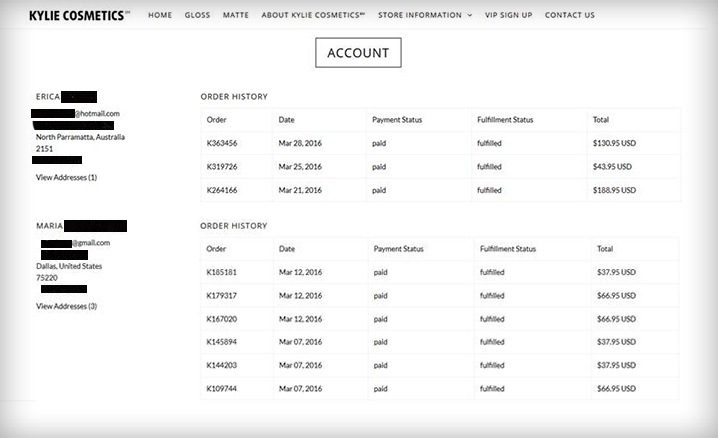Screen dimensions: 718x438
Task: Open About Kylie Cosmetics page
Action: 313,15
